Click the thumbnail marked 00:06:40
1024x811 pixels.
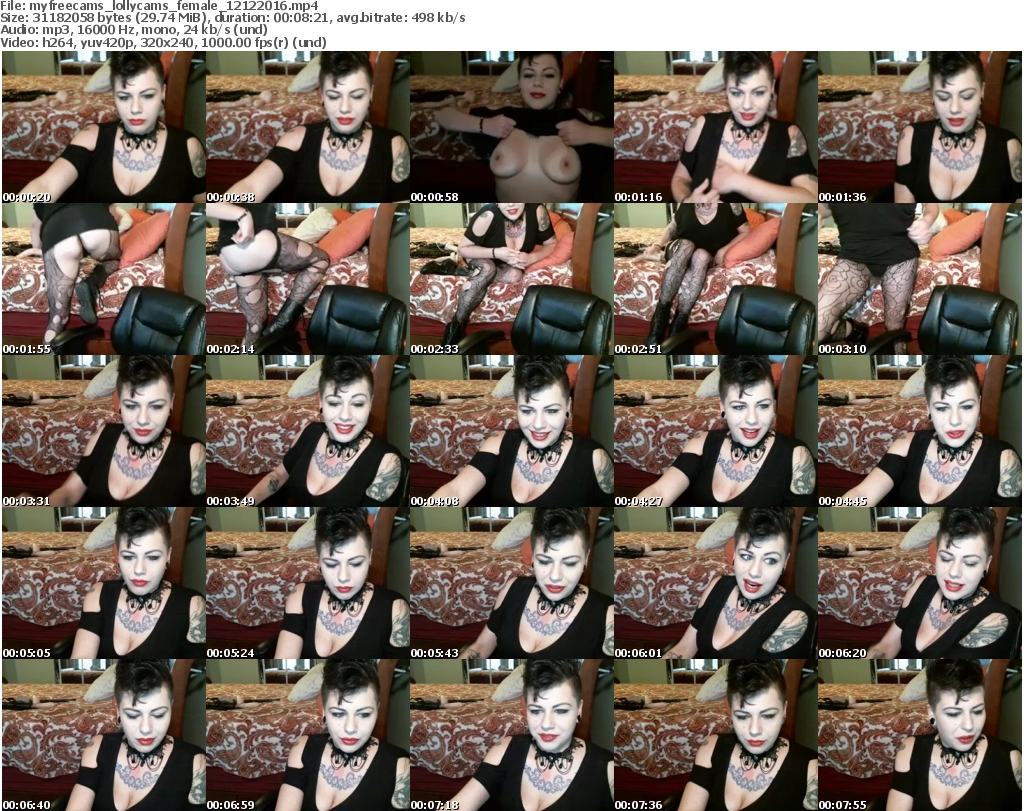[x=104, y=735]
